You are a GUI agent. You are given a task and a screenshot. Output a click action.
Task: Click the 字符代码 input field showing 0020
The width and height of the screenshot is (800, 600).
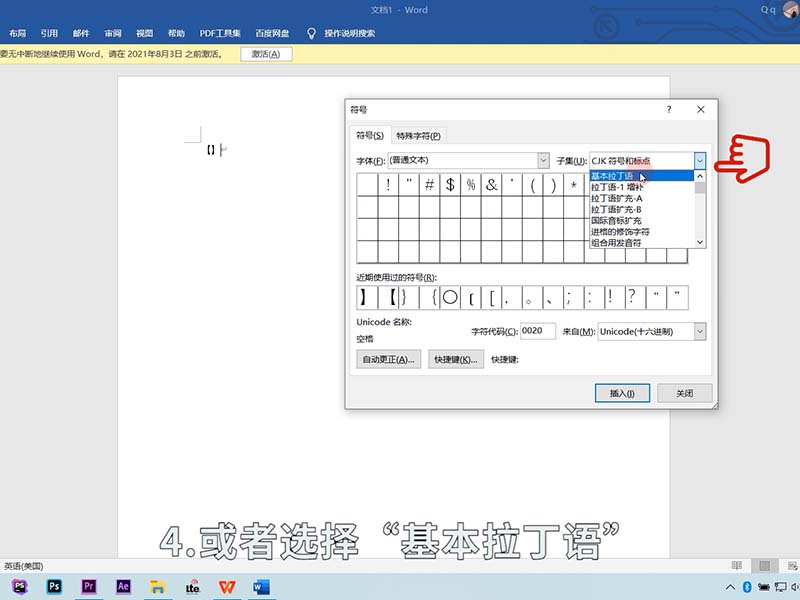538,331
